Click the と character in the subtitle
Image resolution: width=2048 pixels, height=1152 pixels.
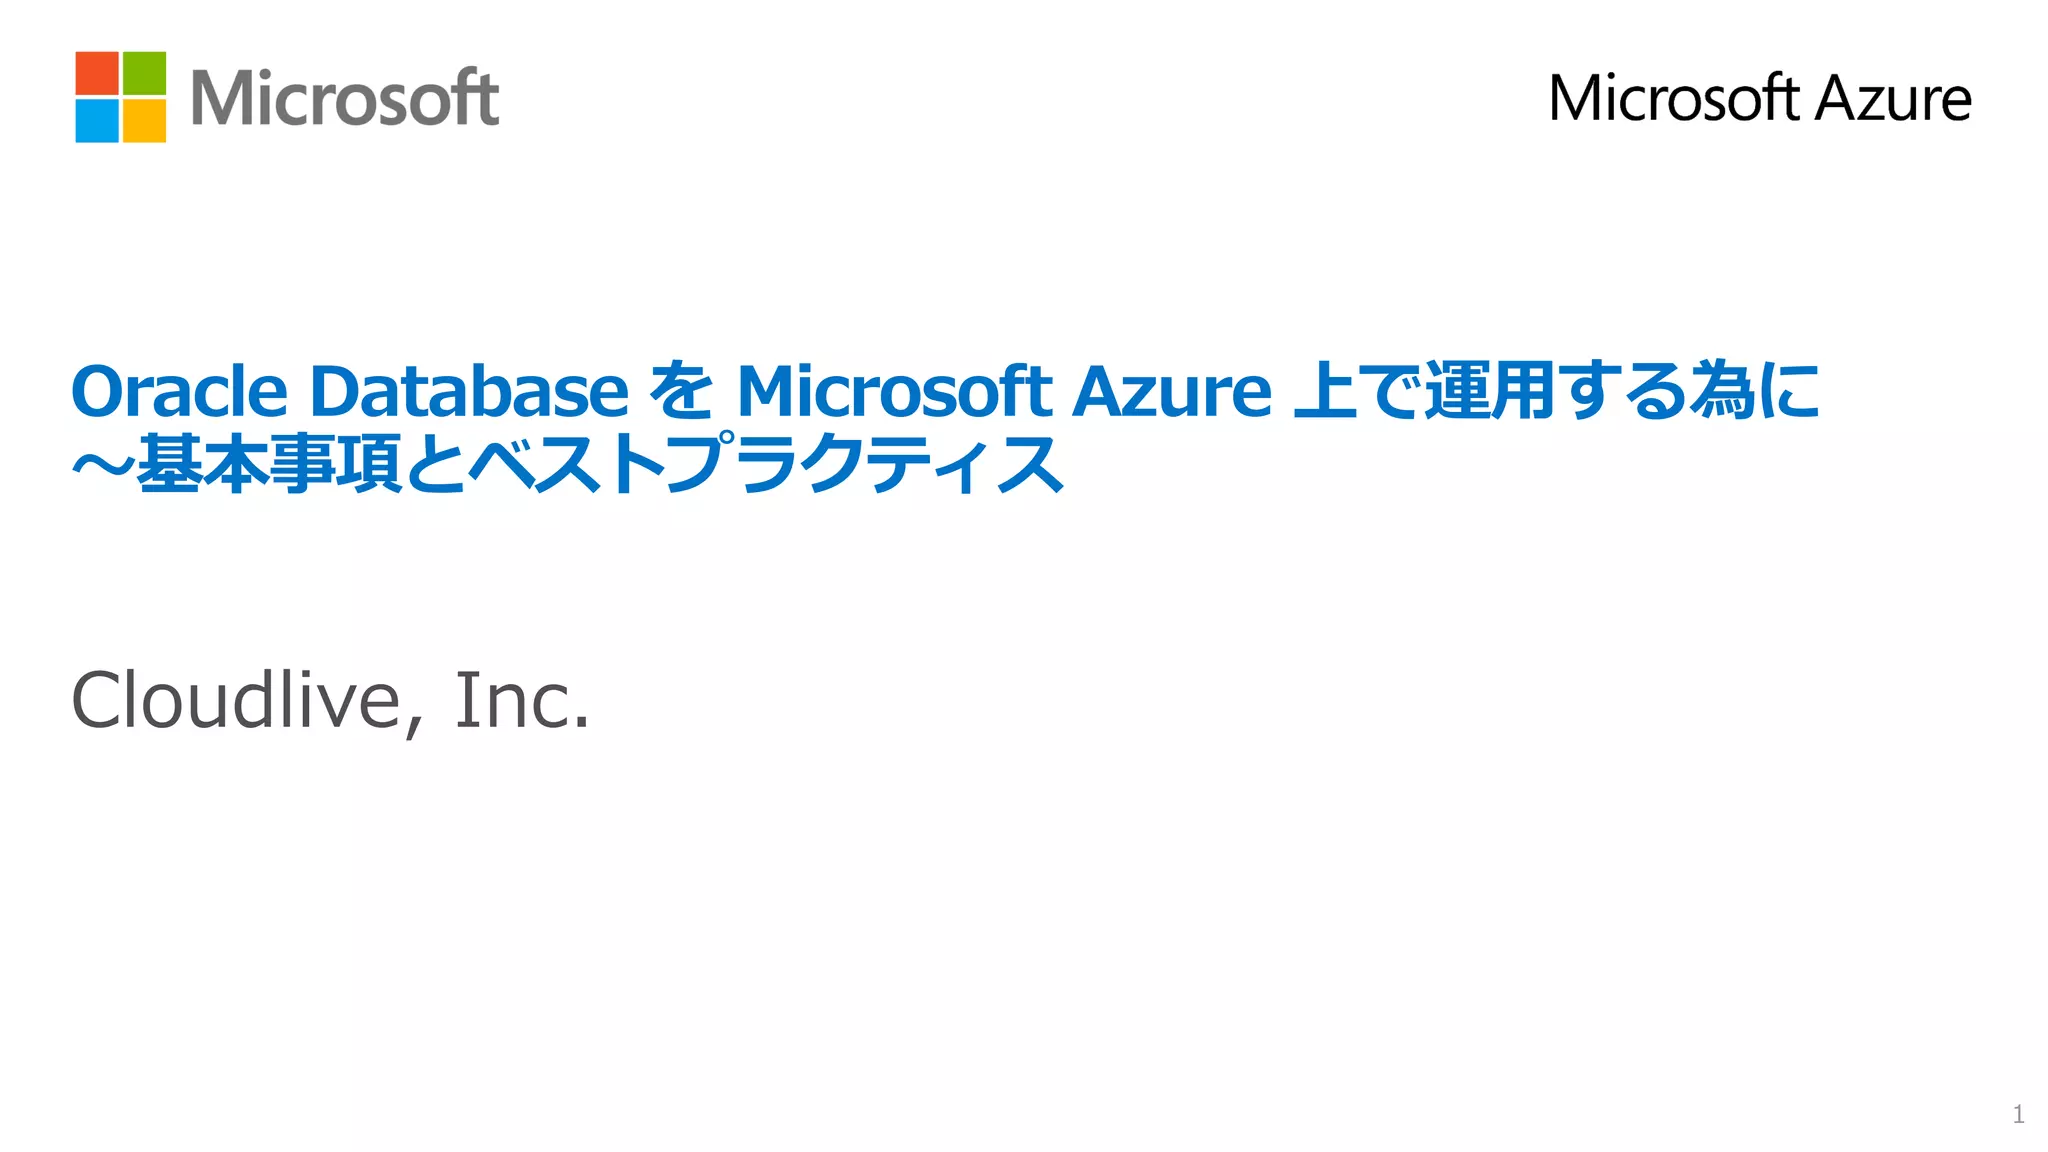click(x=436, y=464)
